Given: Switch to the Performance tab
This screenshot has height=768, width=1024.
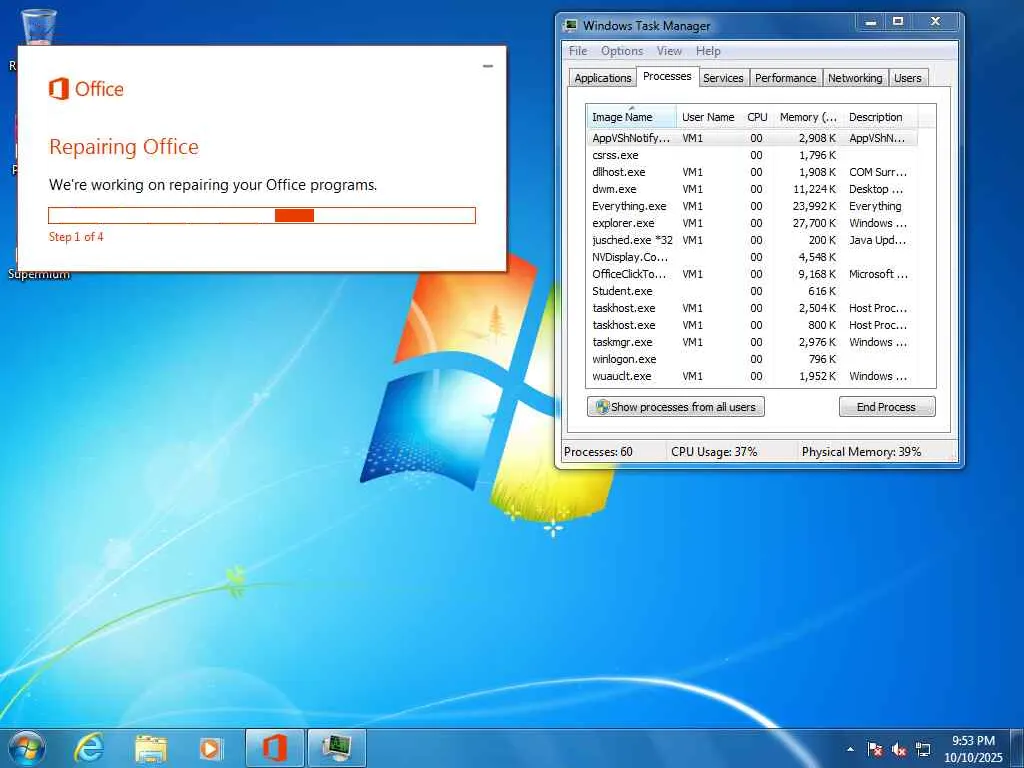Looking at the screenshot, I should (786, 78).
